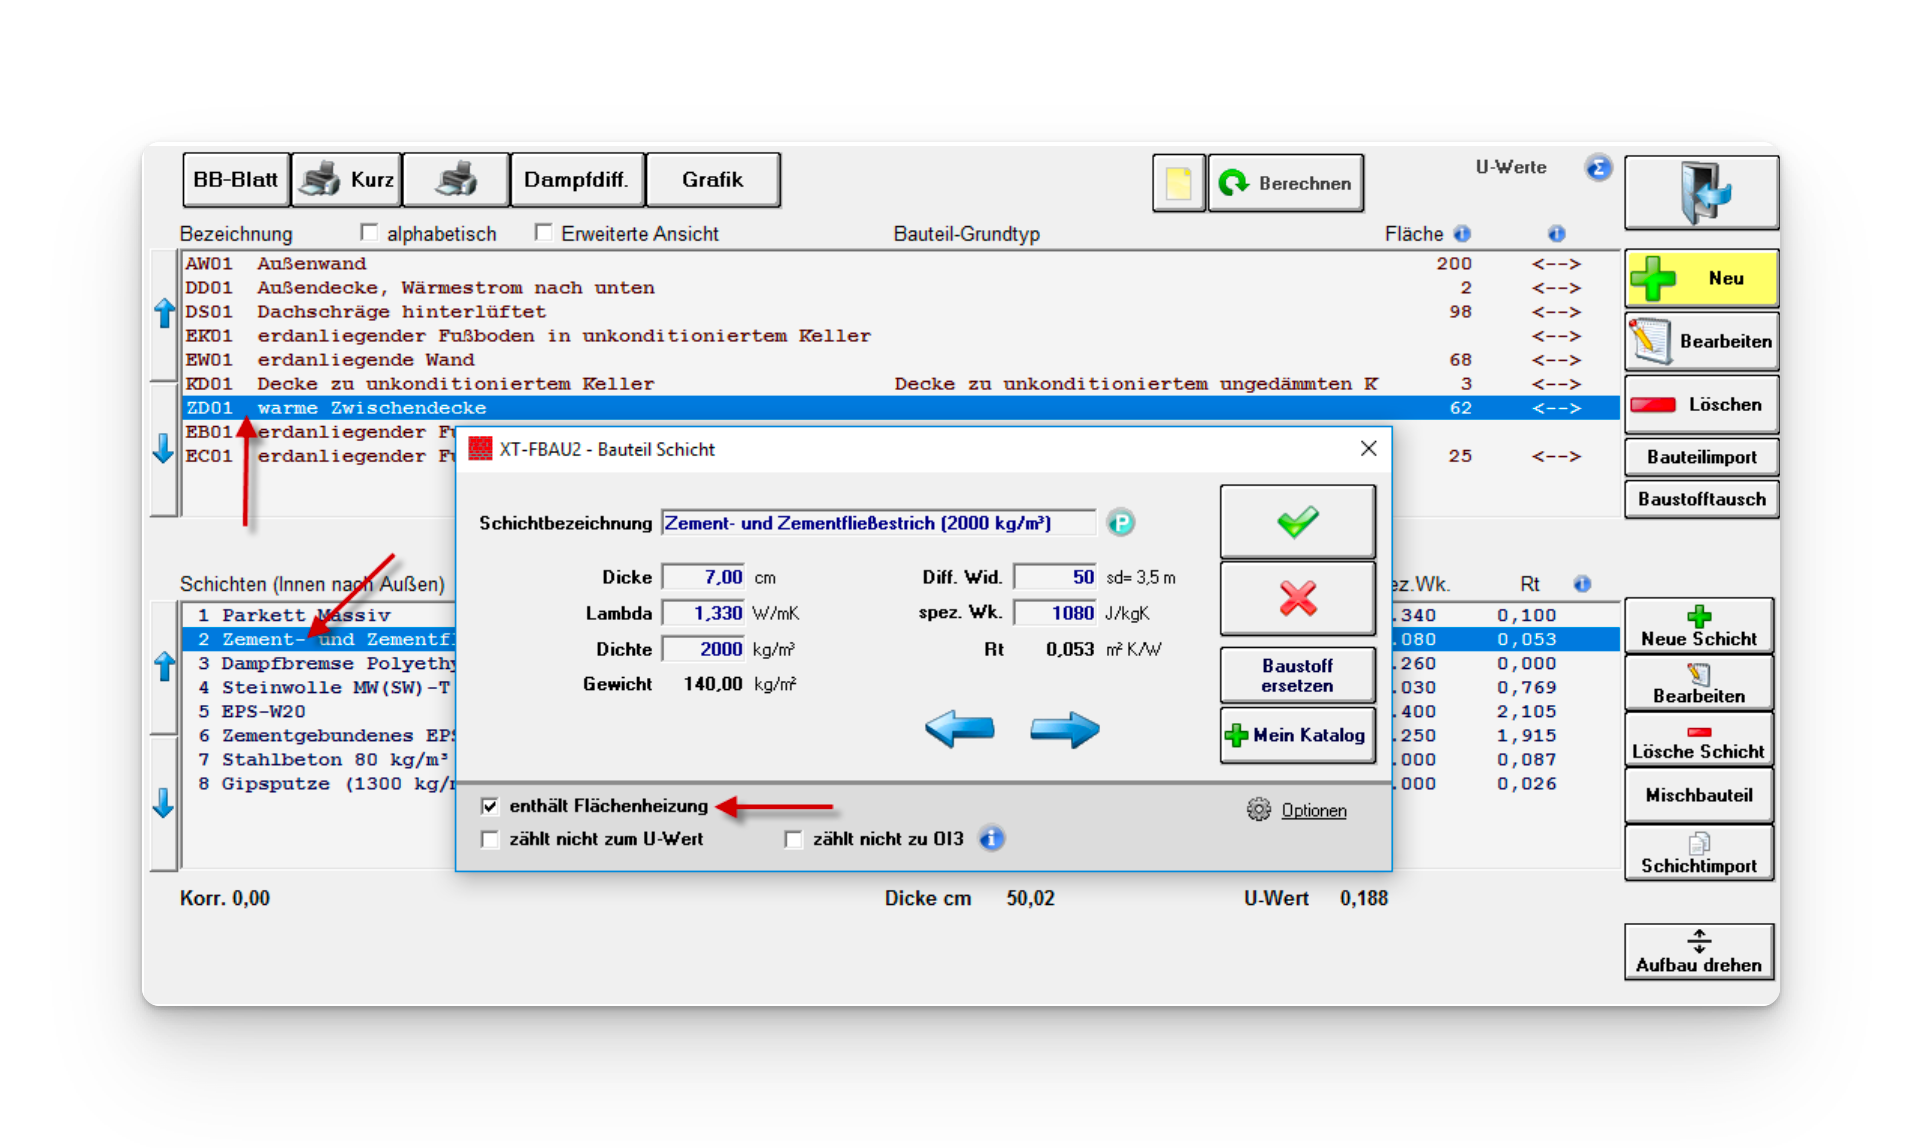Go to previous layer with left arrow
The image size is (1922, 1148).
click(959, 729)
